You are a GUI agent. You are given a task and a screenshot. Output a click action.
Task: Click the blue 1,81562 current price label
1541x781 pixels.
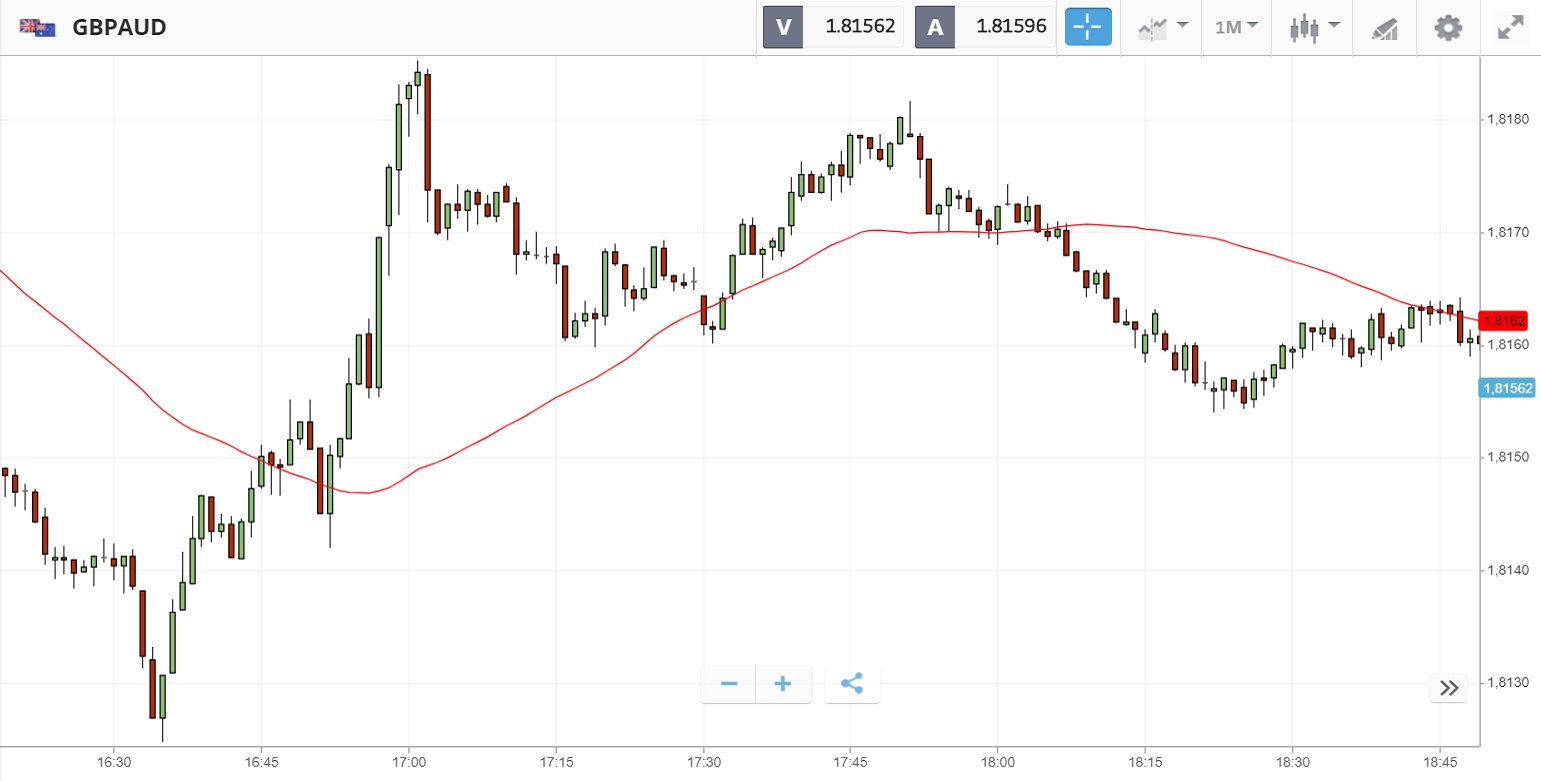click(x=1508, y=388)
